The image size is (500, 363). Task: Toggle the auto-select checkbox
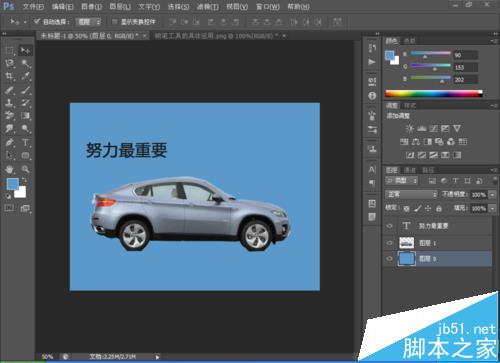point(37,22)
